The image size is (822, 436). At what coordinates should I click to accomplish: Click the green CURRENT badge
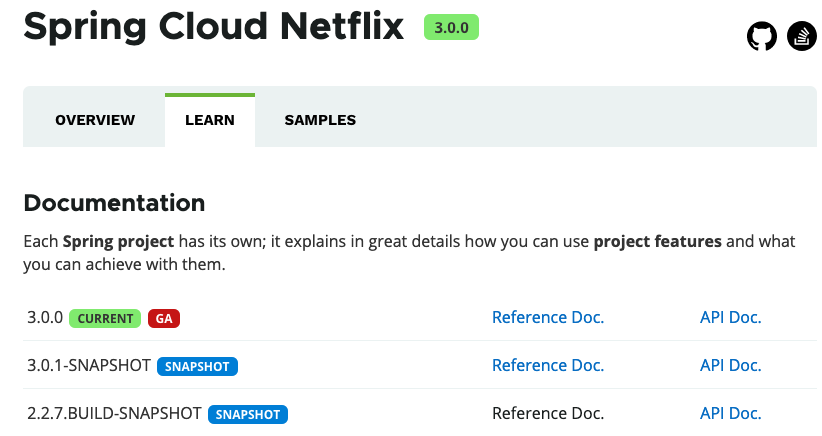[105, 319]
